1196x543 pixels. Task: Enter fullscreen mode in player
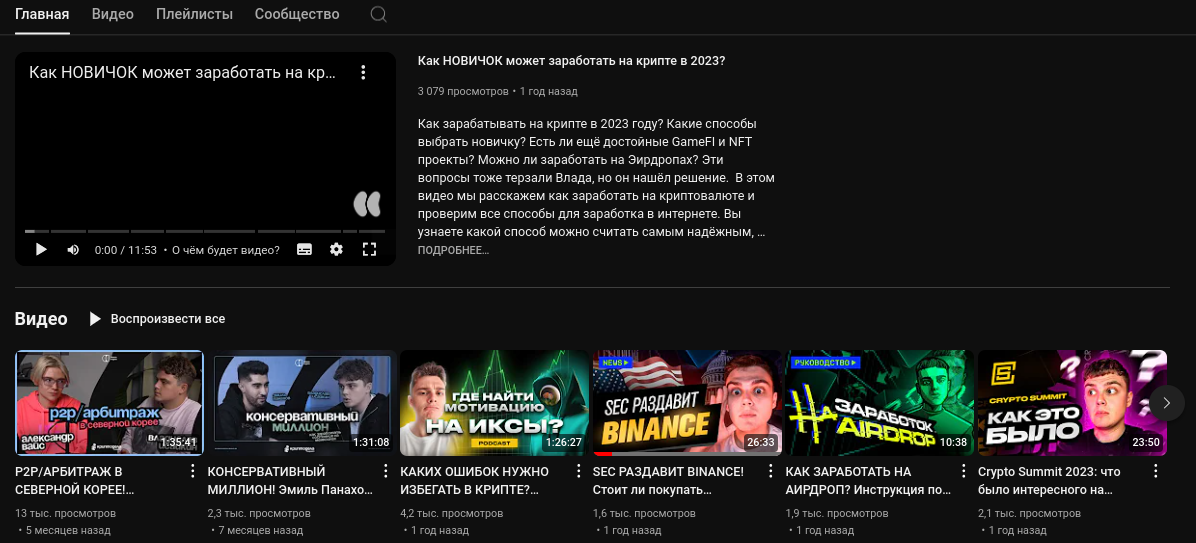pyautogui.click(x=369, y=249)
